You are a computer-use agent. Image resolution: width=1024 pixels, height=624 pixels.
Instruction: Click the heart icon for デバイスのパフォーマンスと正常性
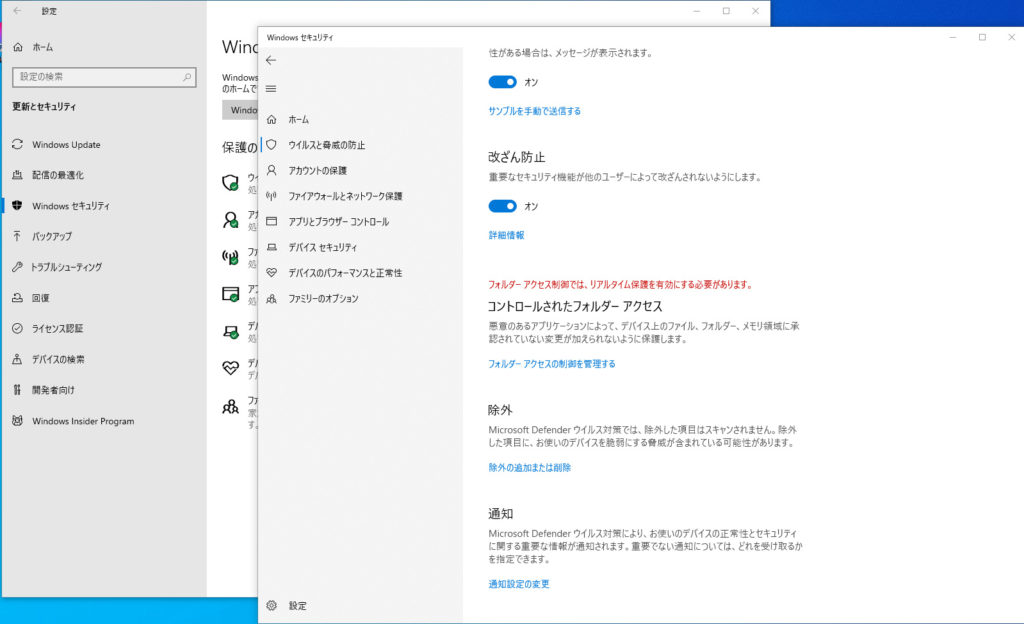(x=271, y=272)
